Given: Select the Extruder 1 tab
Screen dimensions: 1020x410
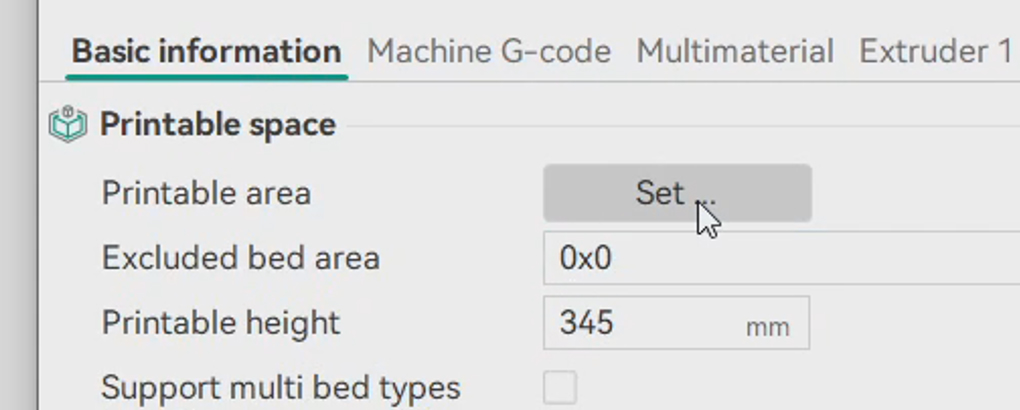Looking at the screenshot, I should tap(935, 51).
